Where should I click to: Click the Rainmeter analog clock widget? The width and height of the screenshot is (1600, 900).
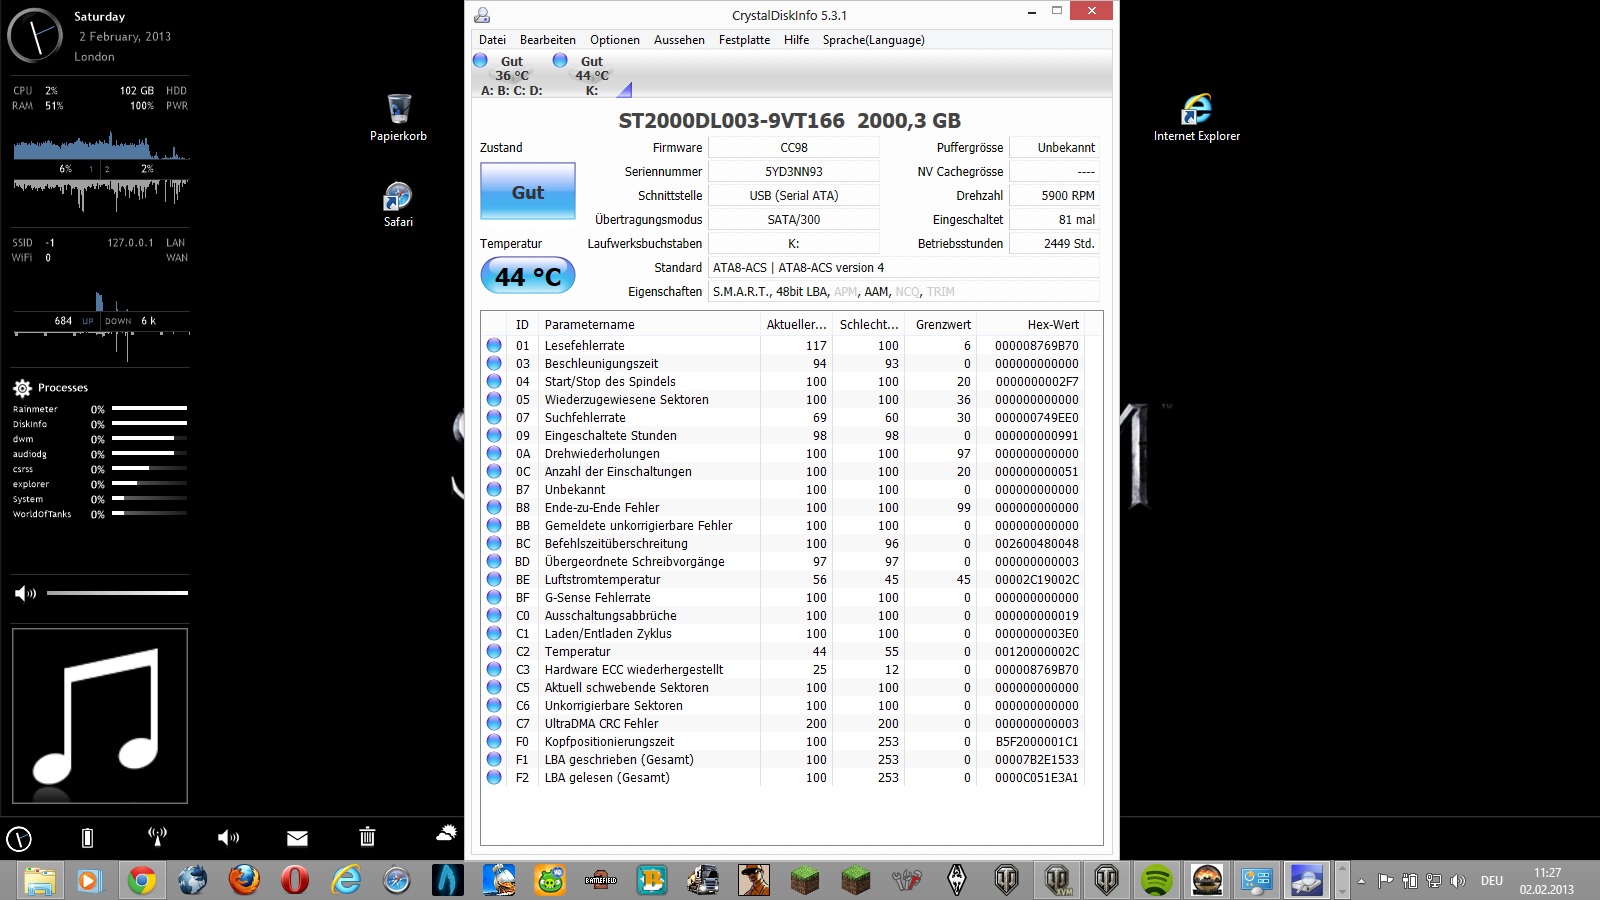(x=35, y=36)
